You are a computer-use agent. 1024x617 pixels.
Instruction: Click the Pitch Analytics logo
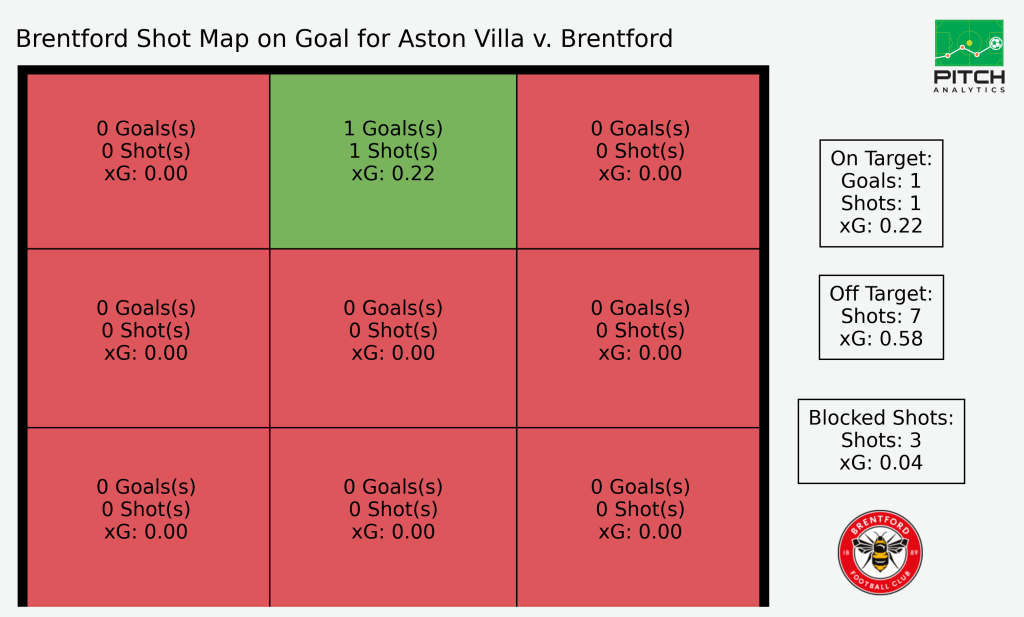(x=969, y=56)
